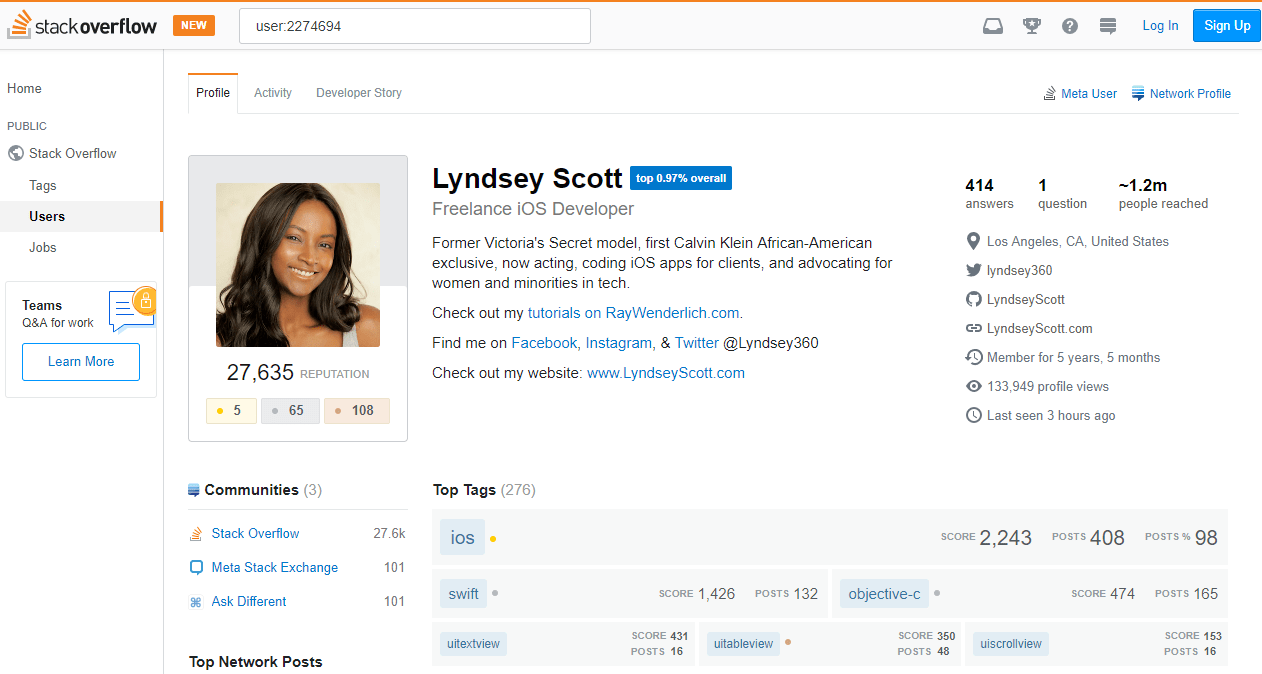Viewport: 1262px width, 674px height.
Task: Click the location pin icon
Action: (x=974, y=241)
